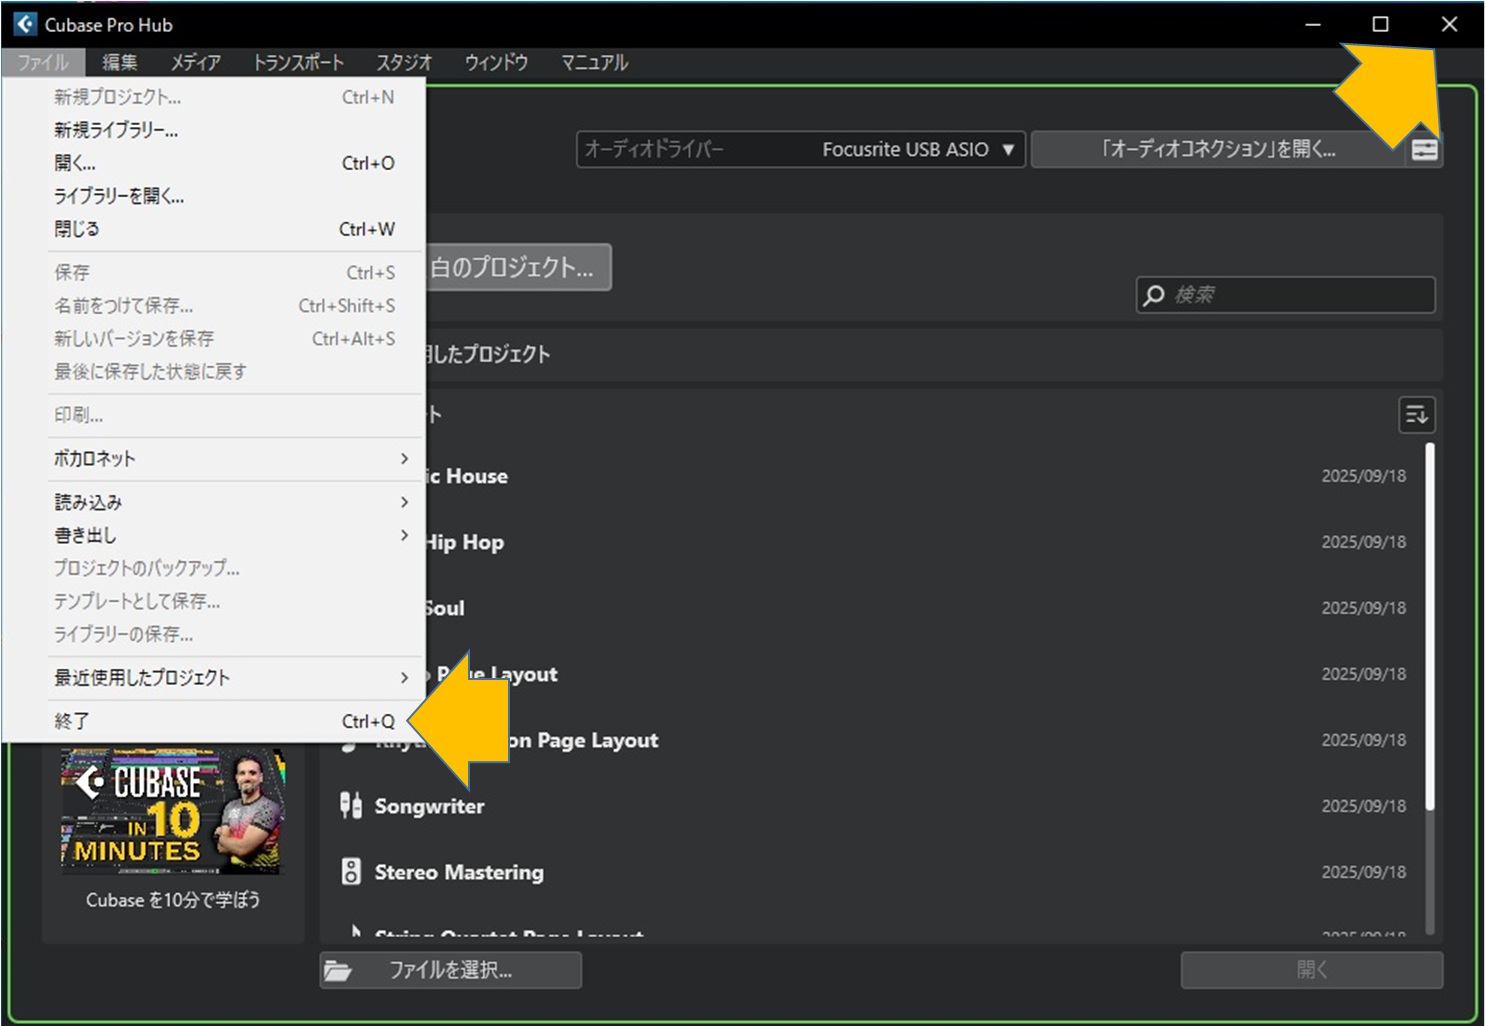
Task: Expand the 書き出し submenu arrow
Action: coord(404,535)
